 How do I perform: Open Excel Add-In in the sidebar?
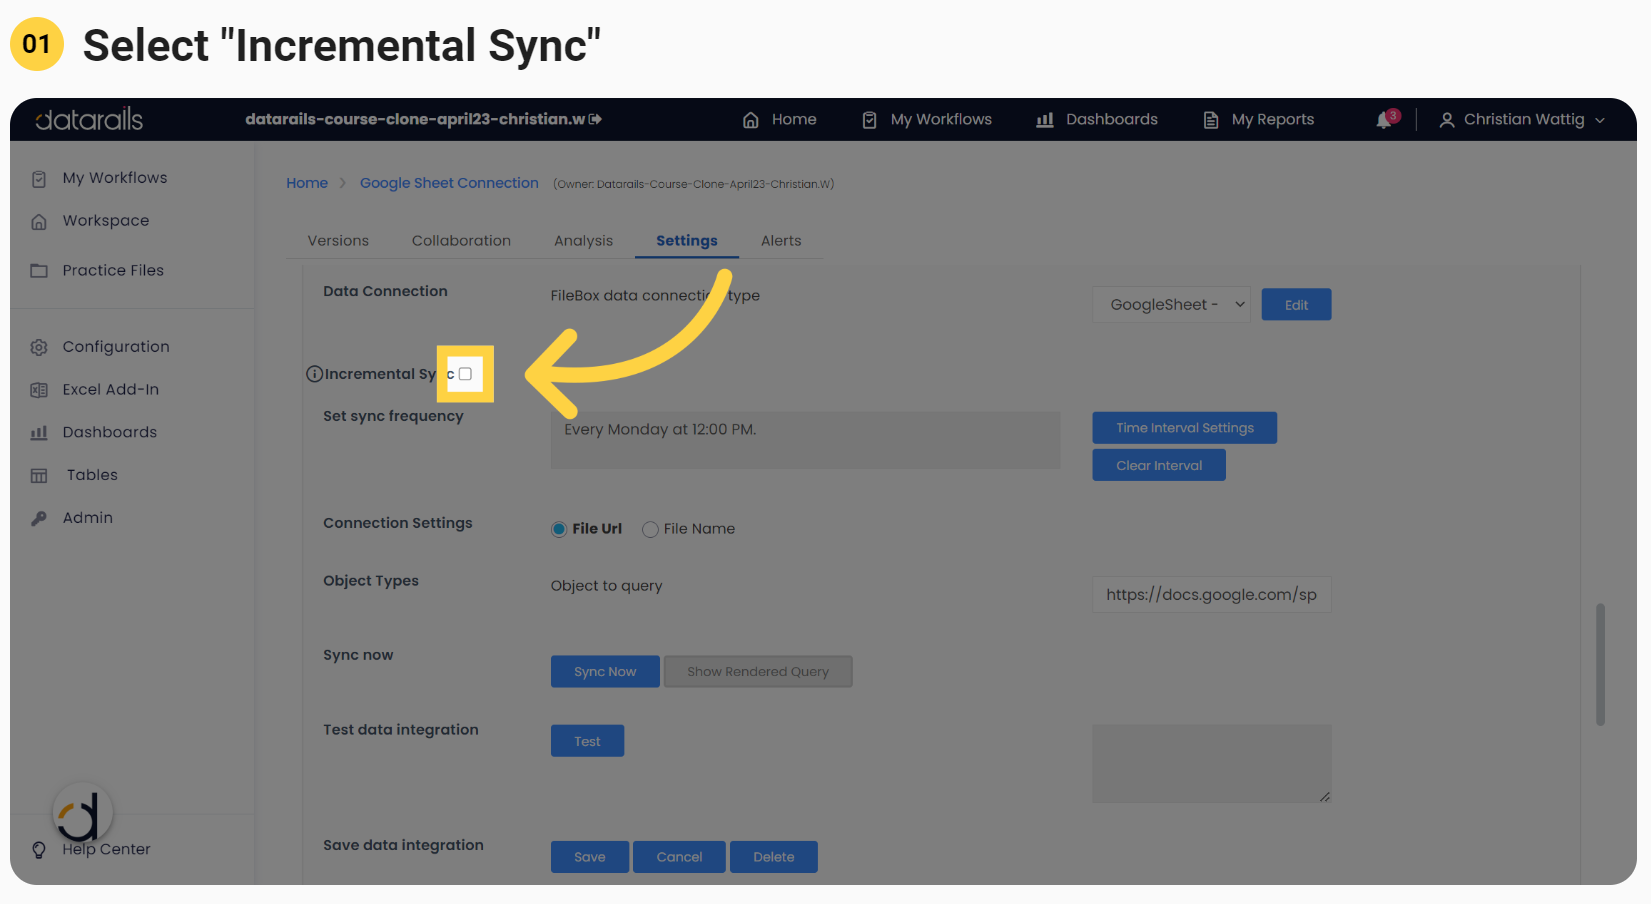click(111, 390)
